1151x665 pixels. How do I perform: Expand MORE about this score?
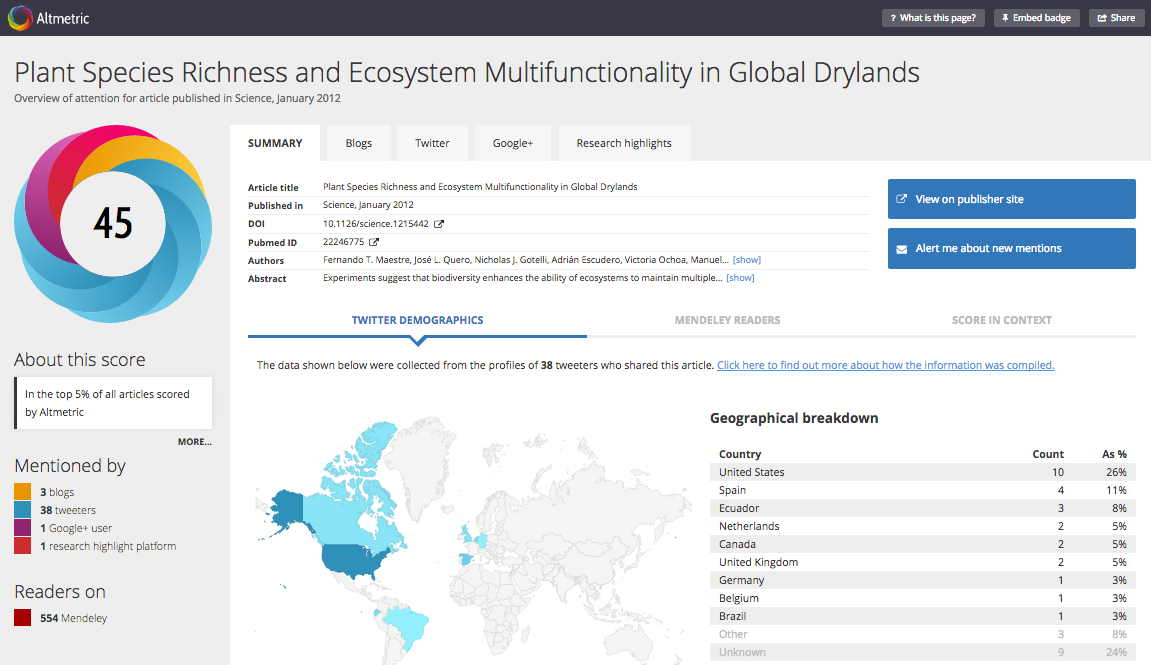click(194, 441)
